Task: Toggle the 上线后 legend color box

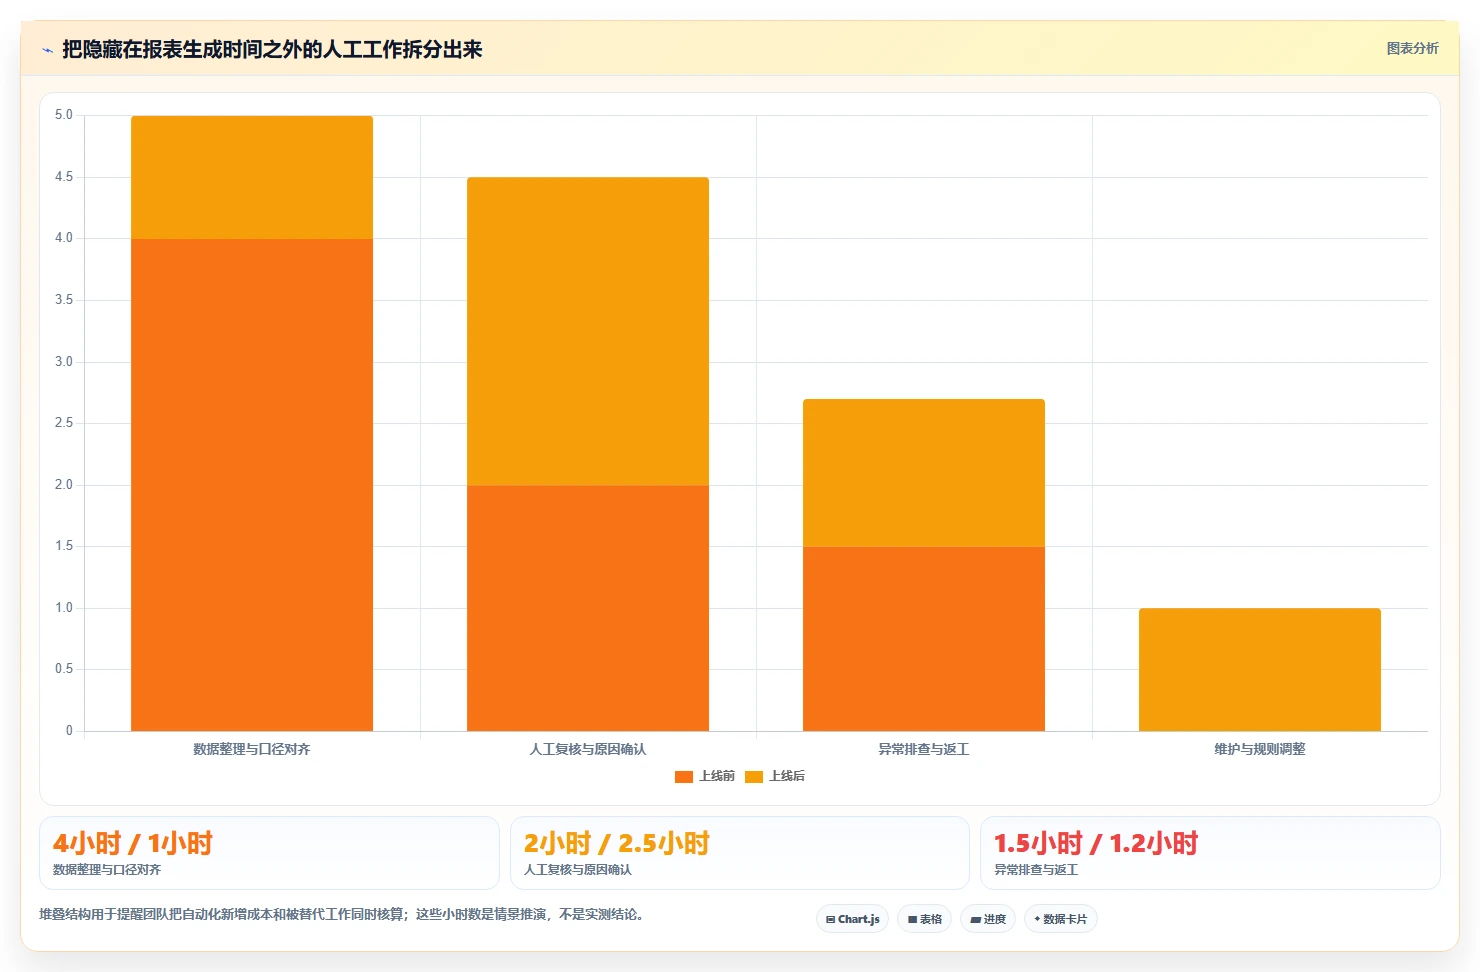Action: tap(754, 776)
